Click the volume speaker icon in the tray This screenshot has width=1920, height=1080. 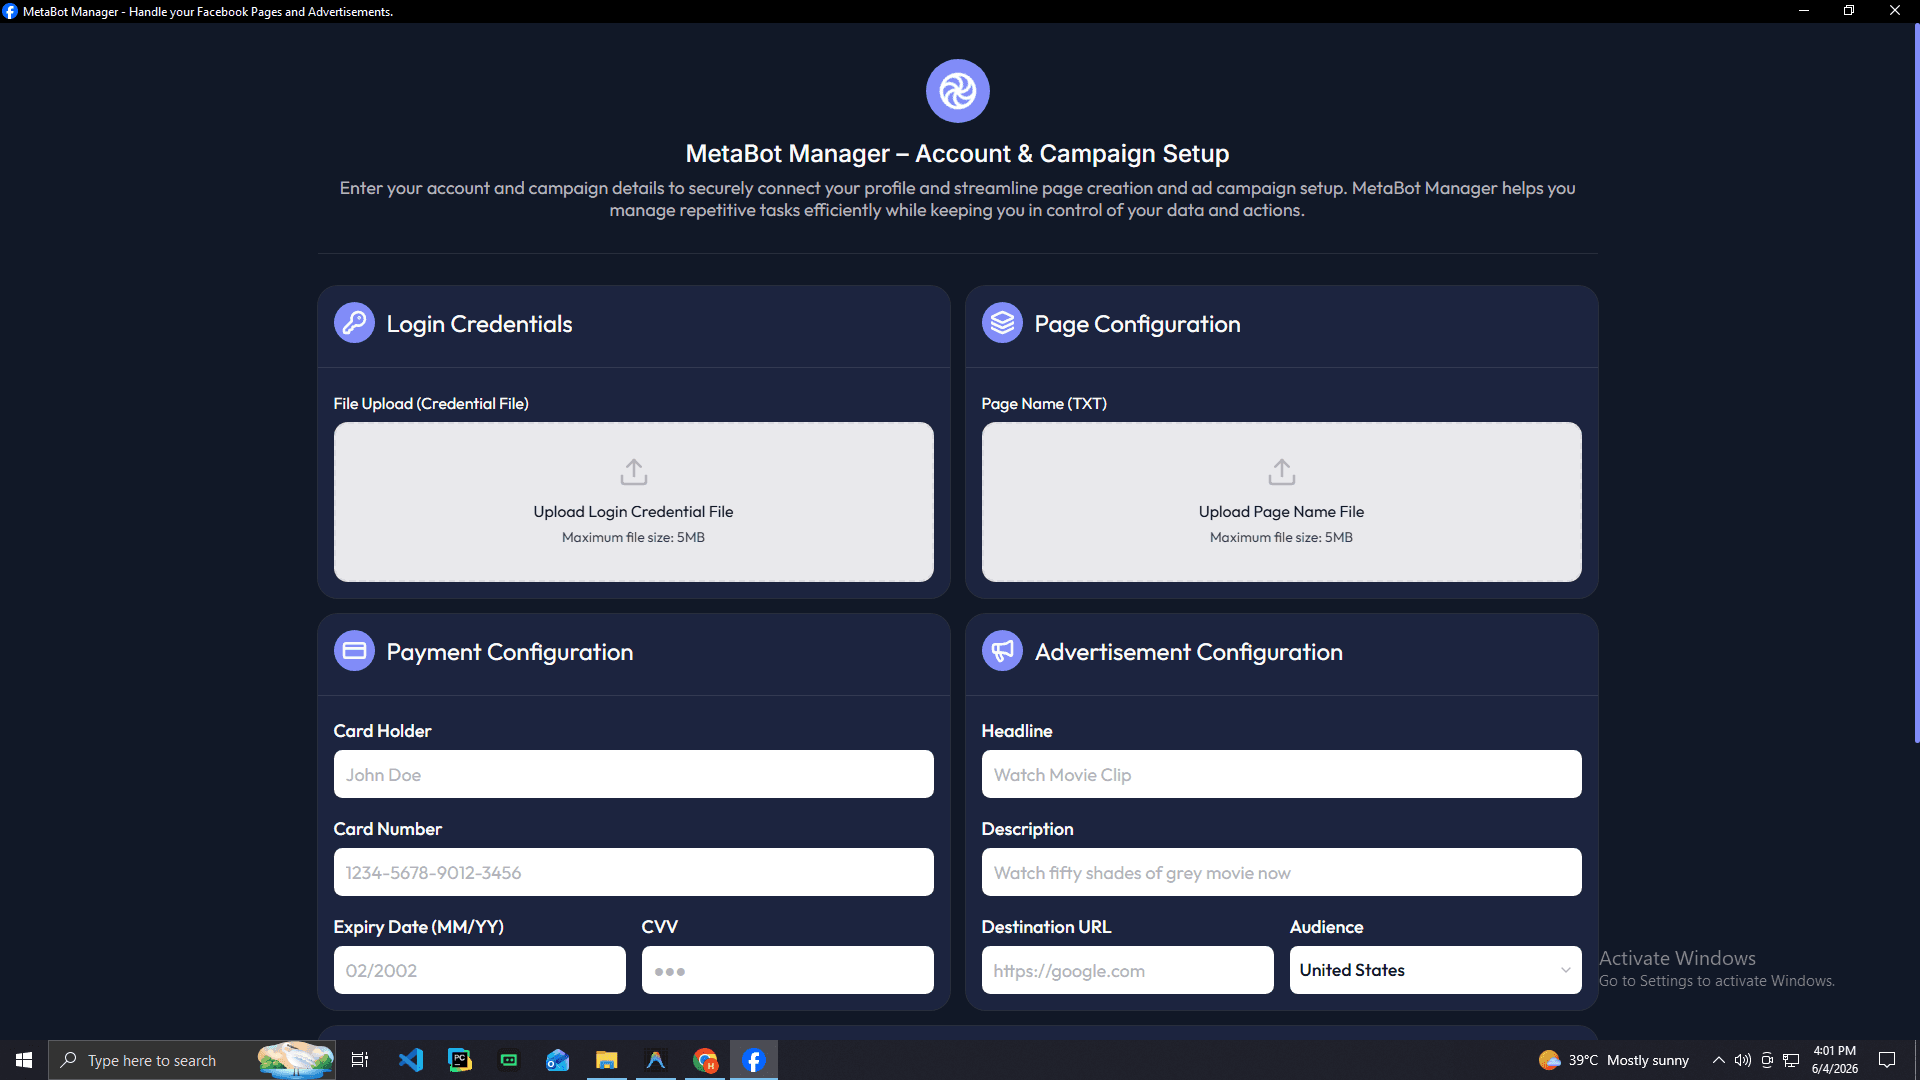pos(1742,1060)
